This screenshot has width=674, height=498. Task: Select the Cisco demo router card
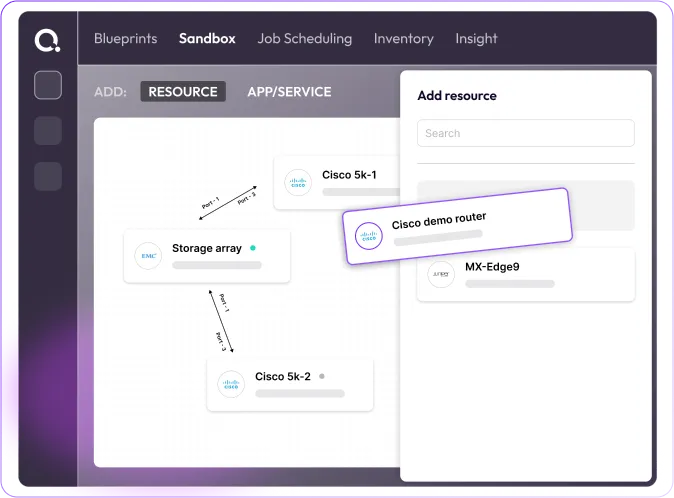[458, 226]
